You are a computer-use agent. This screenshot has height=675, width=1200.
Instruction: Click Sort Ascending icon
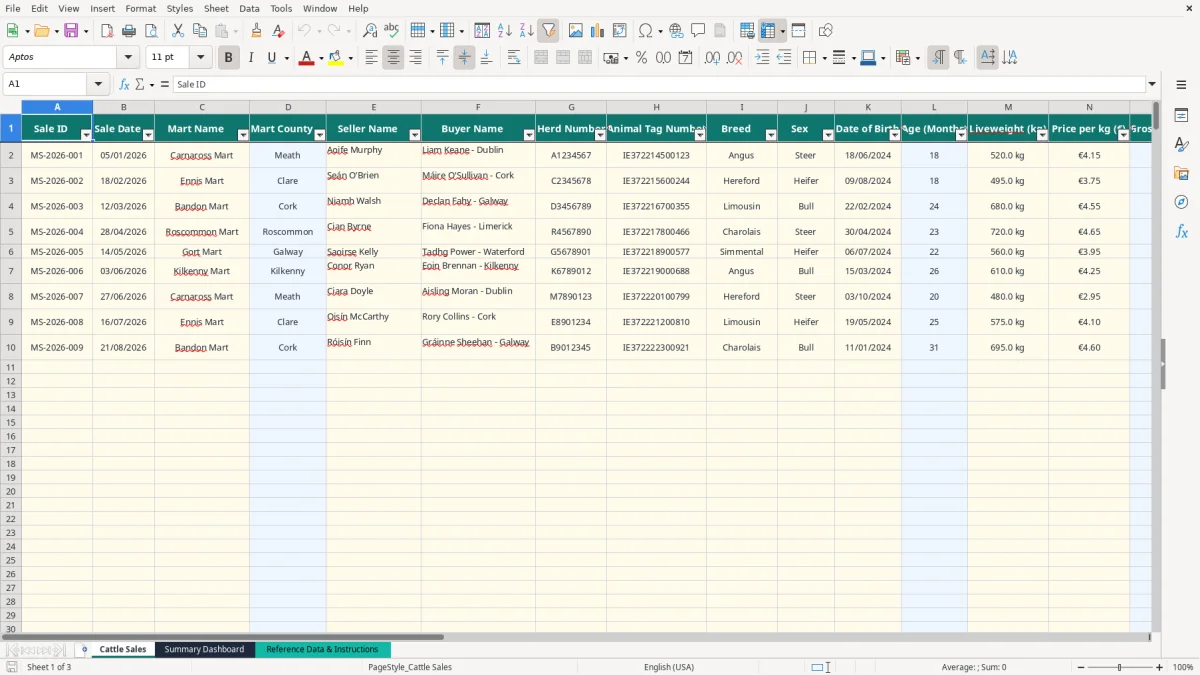click(x=505, y=31)
